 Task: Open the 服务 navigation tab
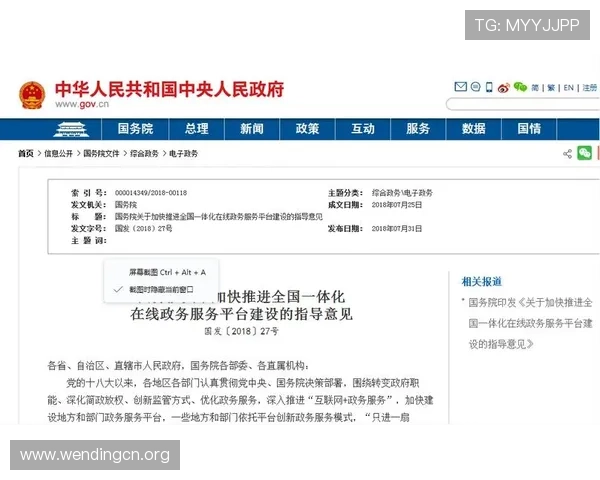418,129
